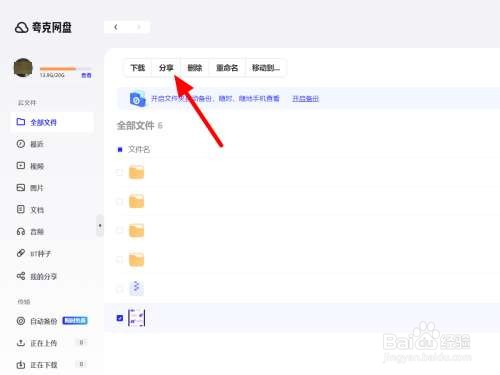Click the blue folder backup banner icon

[137, 99]
